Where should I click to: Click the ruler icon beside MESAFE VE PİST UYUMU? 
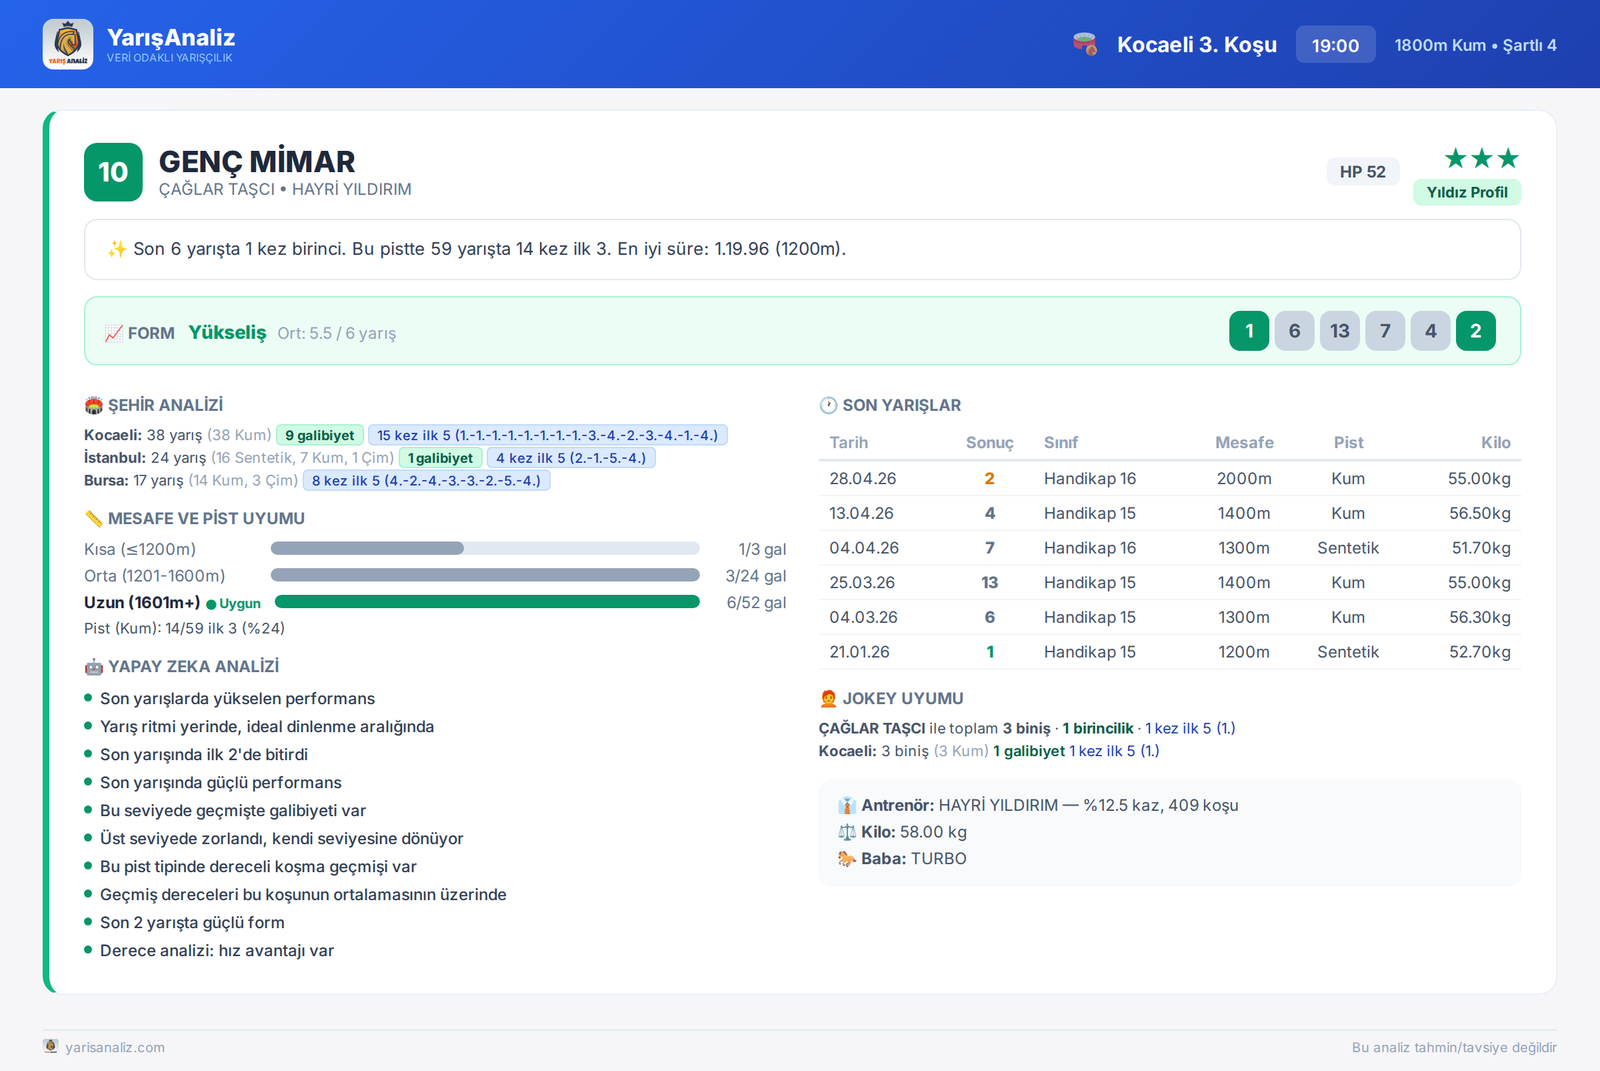coord(94,518)
